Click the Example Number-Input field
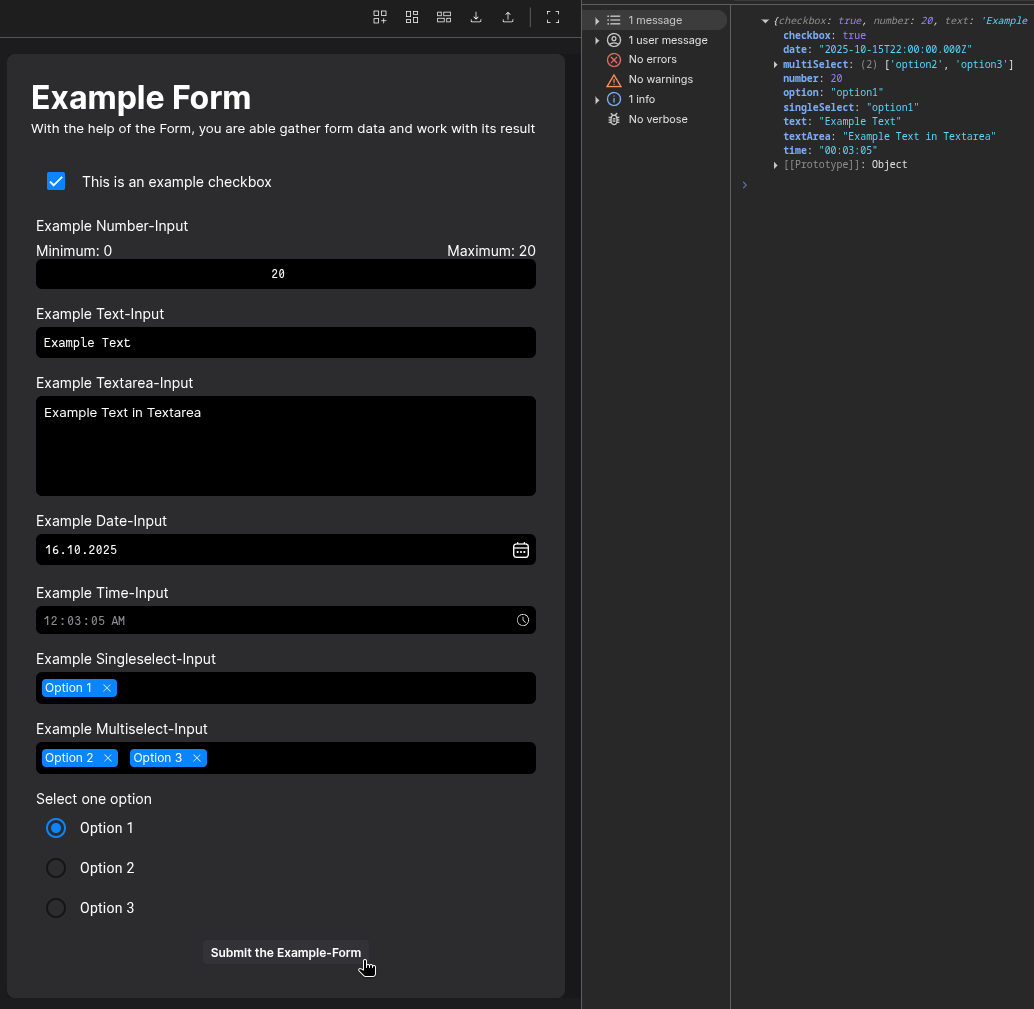Screen dimensions: 1034x1009 [285, 274]
